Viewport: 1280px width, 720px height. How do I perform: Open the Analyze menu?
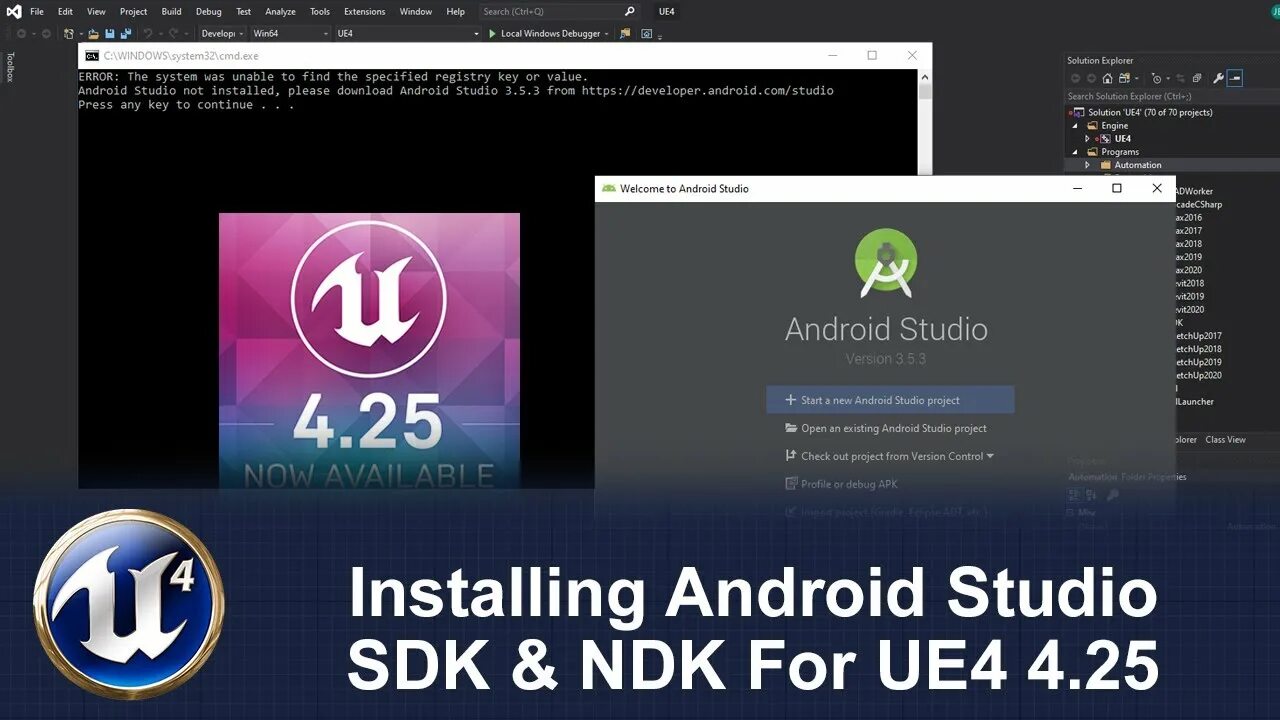[x=280, y=11]
